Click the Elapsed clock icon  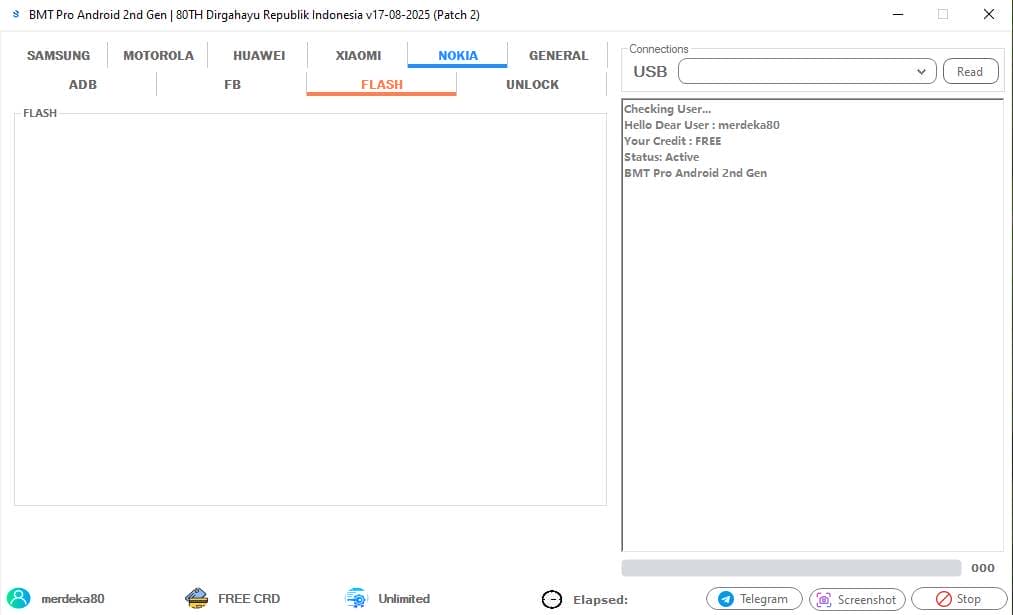coord(551,599)
